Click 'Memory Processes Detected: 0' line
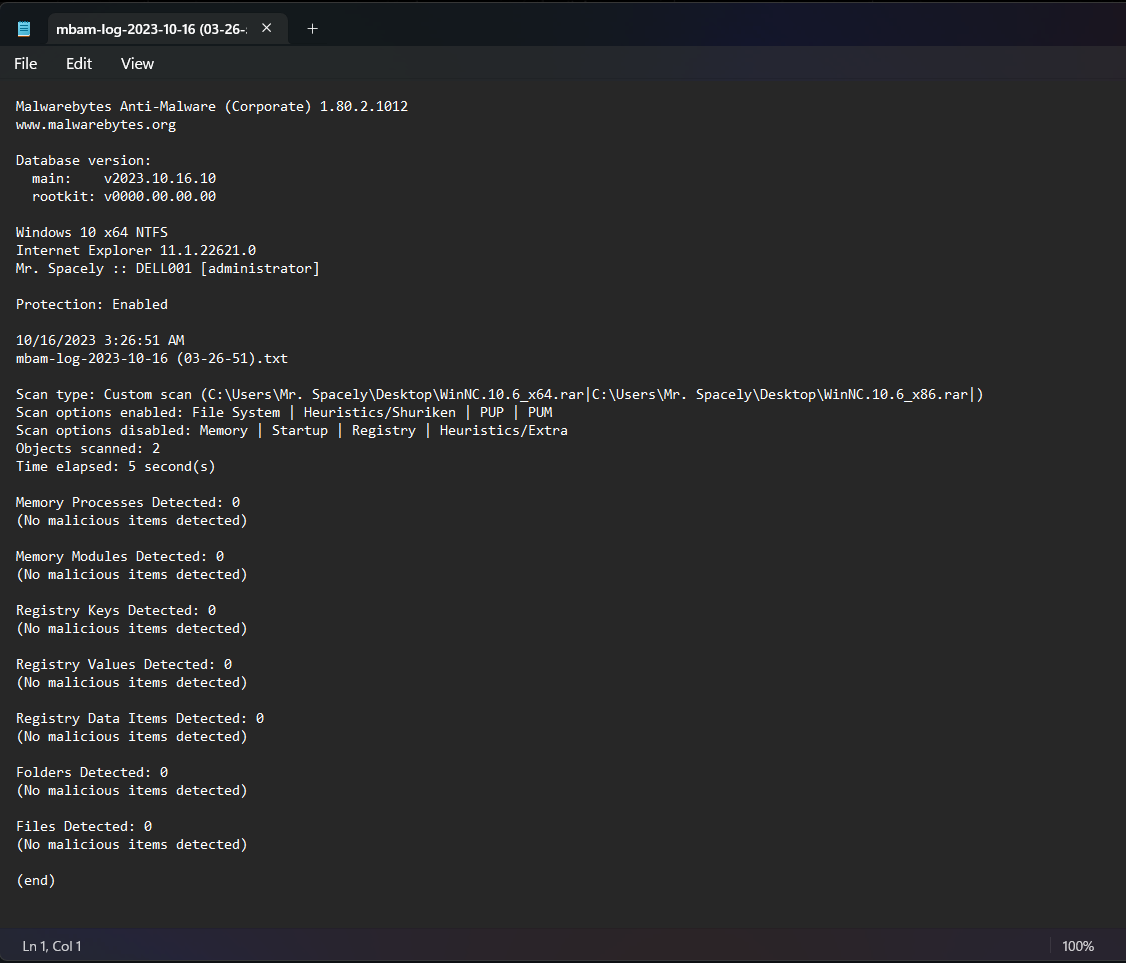This screenshot has width=1126, height=963. [128, 503]
